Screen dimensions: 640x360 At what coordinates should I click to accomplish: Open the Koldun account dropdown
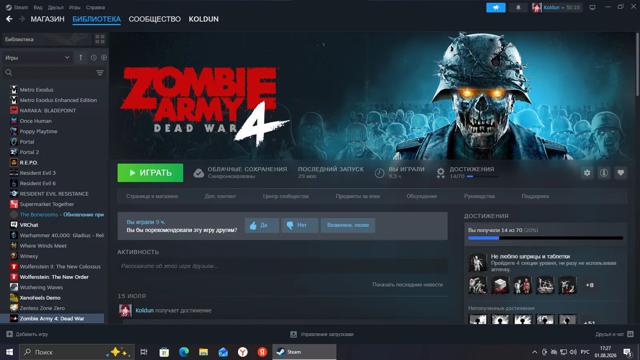(556, 7)
